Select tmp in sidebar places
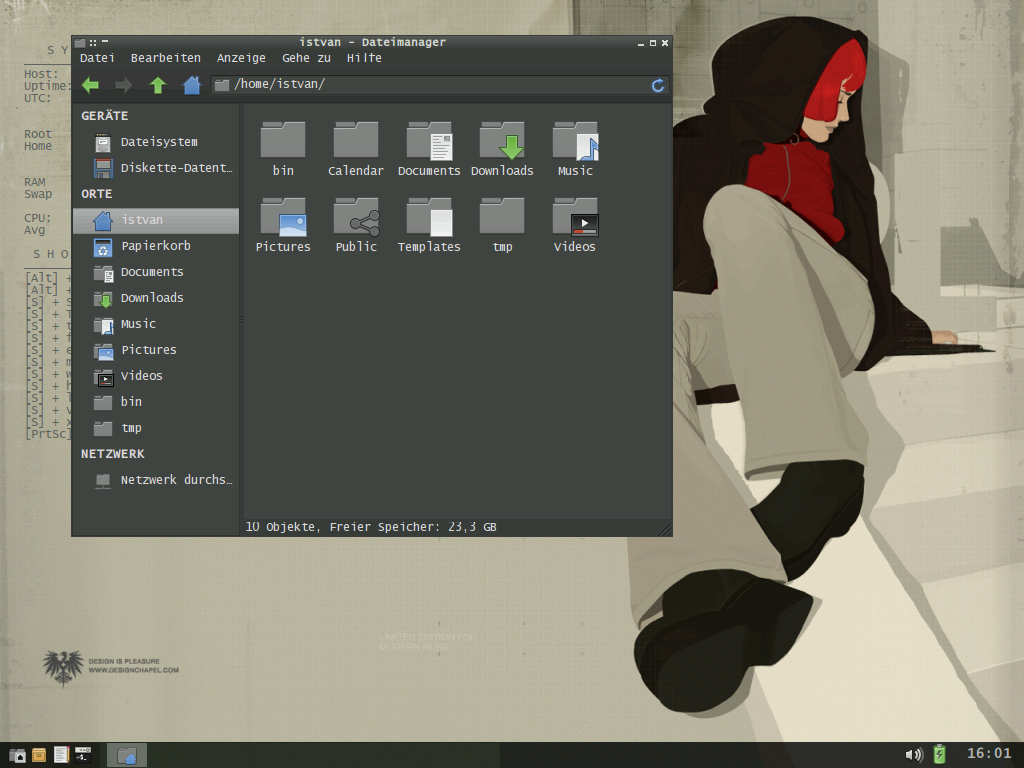This screenshot has width=1024, height=768. pos(156,428)
